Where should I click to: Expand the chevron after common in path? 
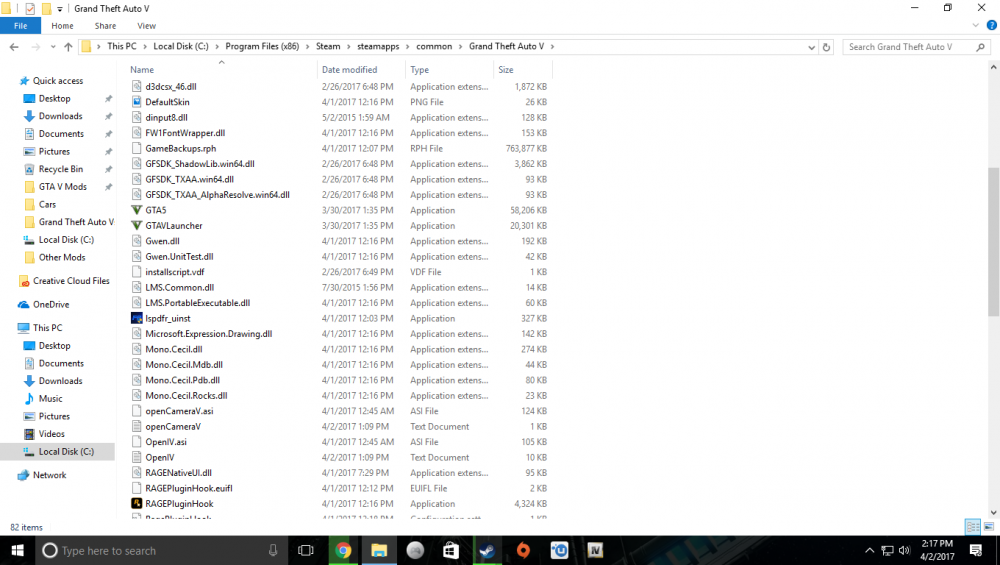460,47
